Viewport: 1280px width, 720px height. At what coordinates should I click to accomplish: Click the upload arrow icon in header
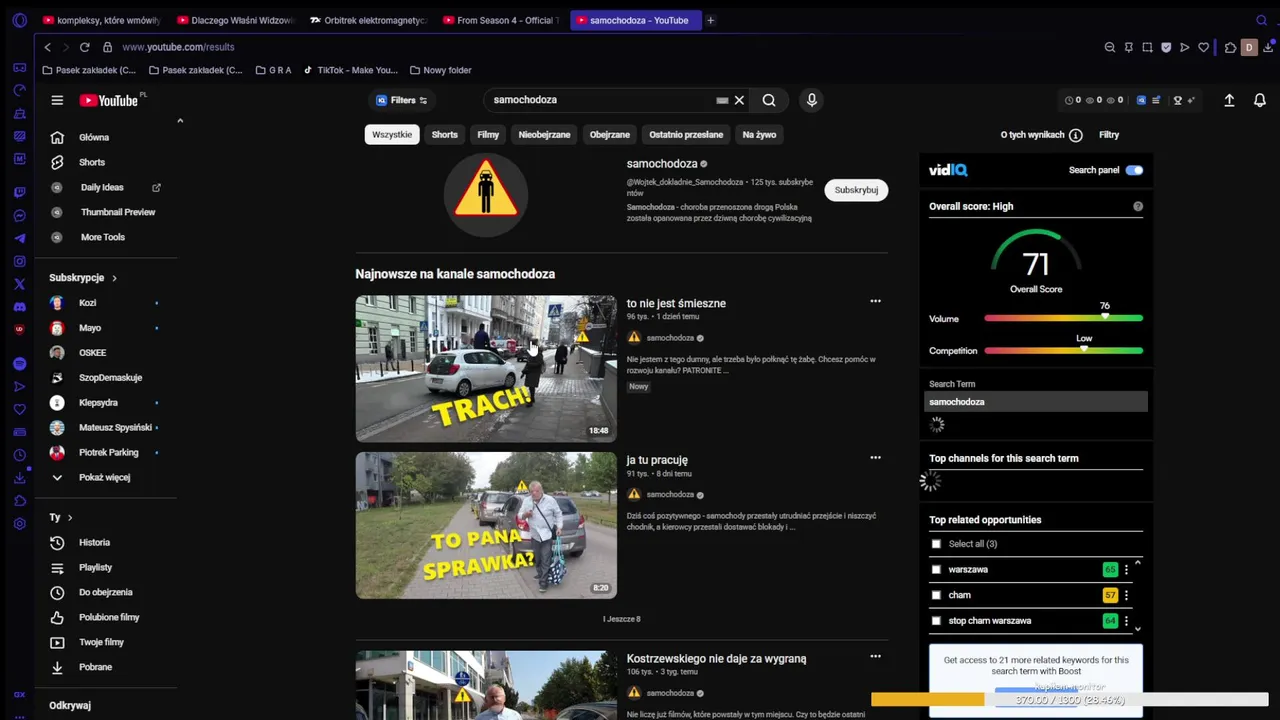[1229, 100]
